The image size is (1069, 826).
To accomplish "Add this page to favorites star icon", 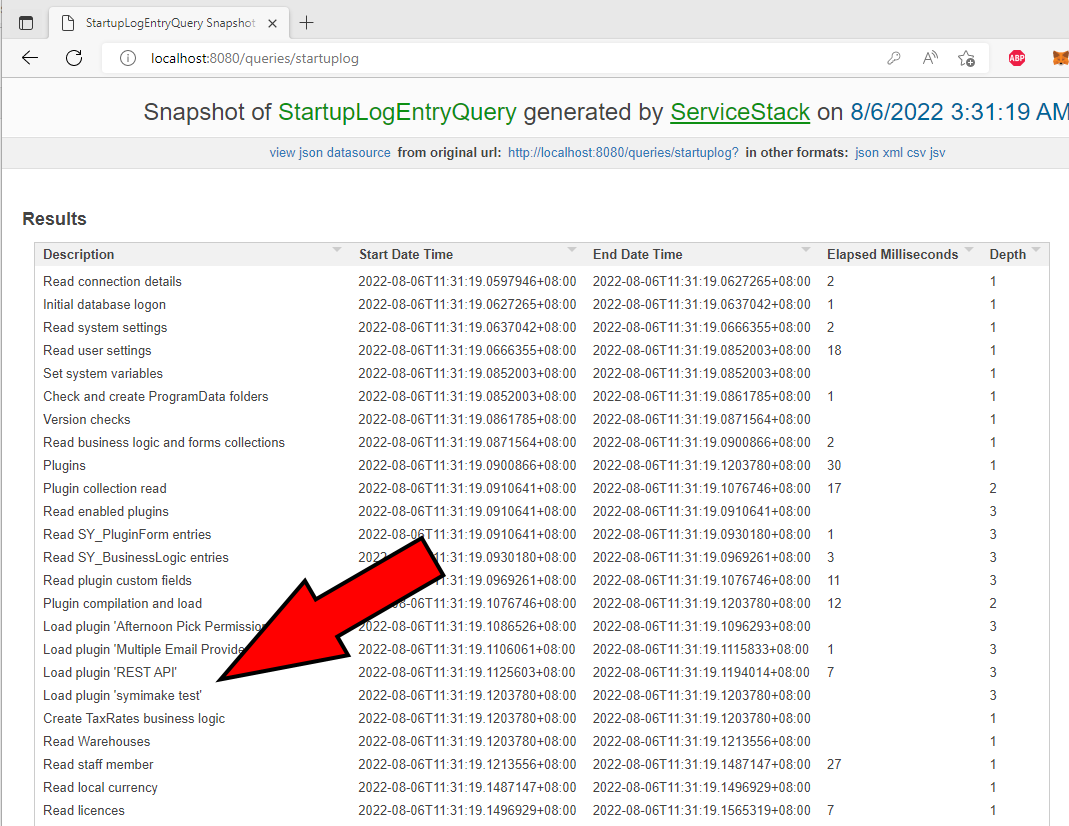I will coord(966,58).
